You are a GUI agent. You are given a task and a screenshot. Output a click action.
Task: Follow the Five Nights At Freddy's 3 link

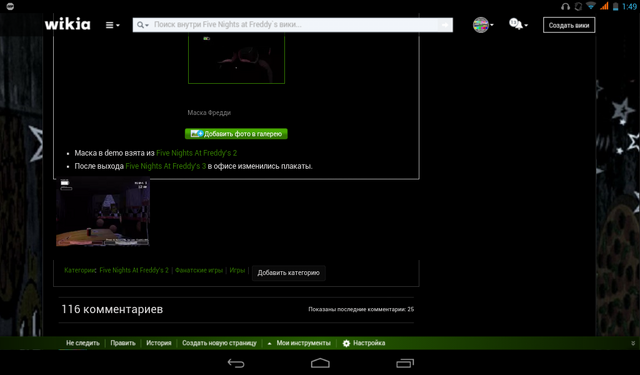165,166
